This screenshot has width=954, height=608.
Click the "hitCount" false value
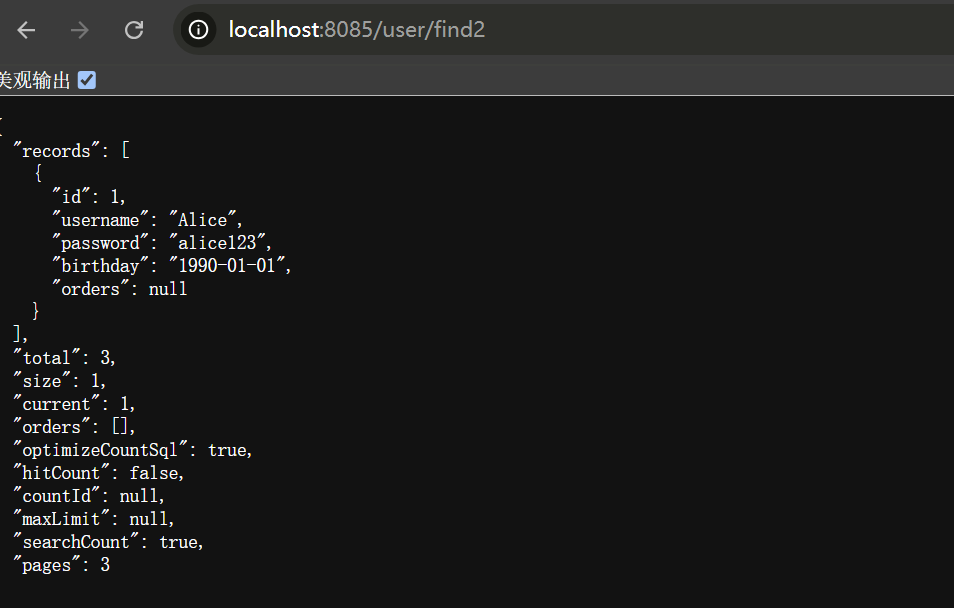click(156, 473)
